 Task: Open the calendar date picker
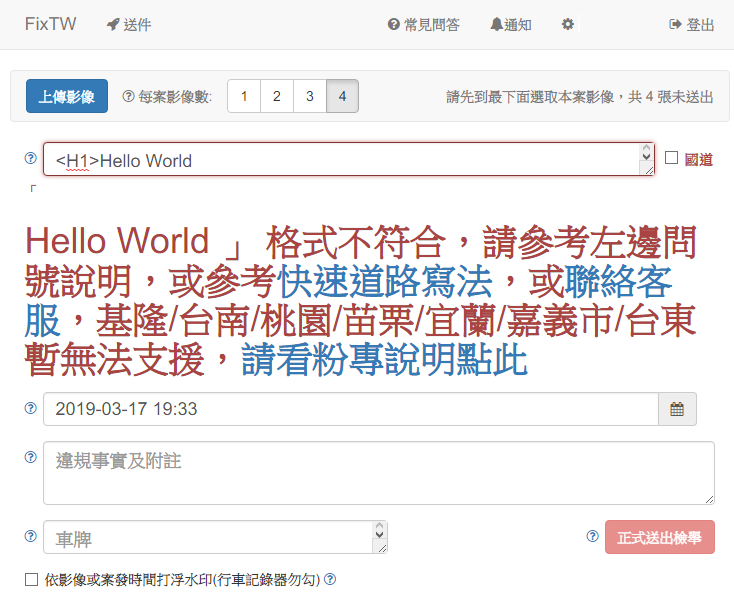click(x=677, y=409)
